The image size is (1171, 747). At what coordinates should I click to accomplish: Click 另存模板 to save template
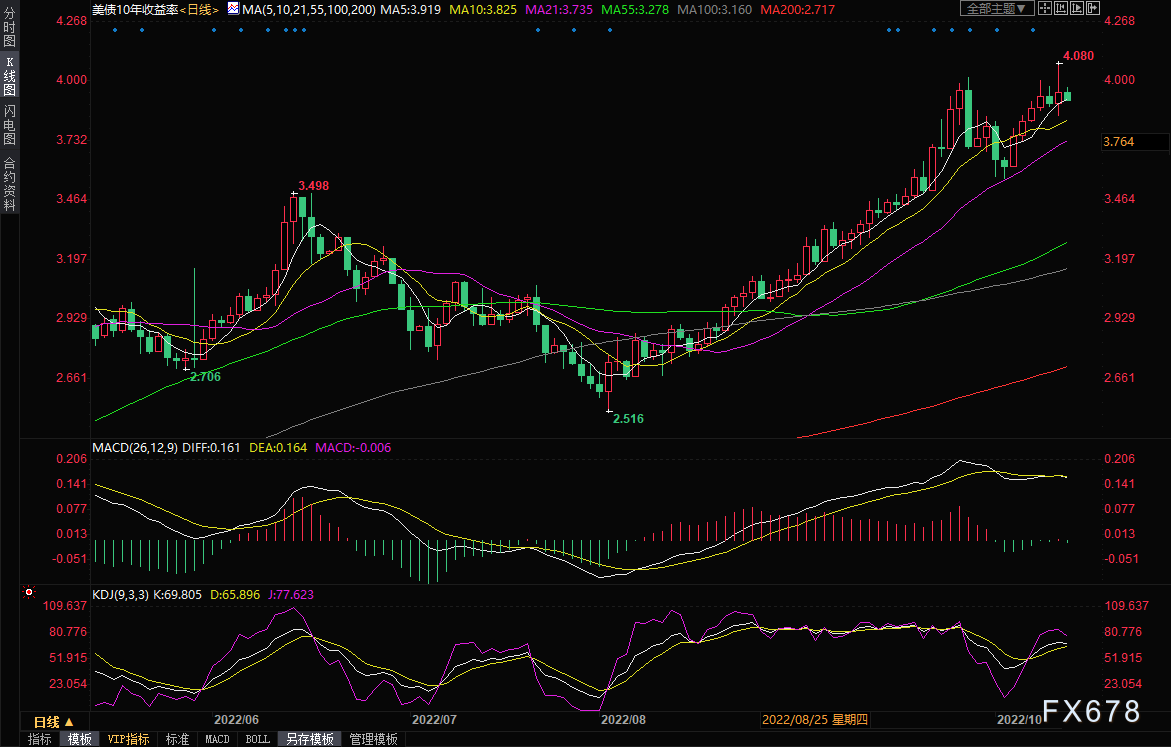click(310, 739)
